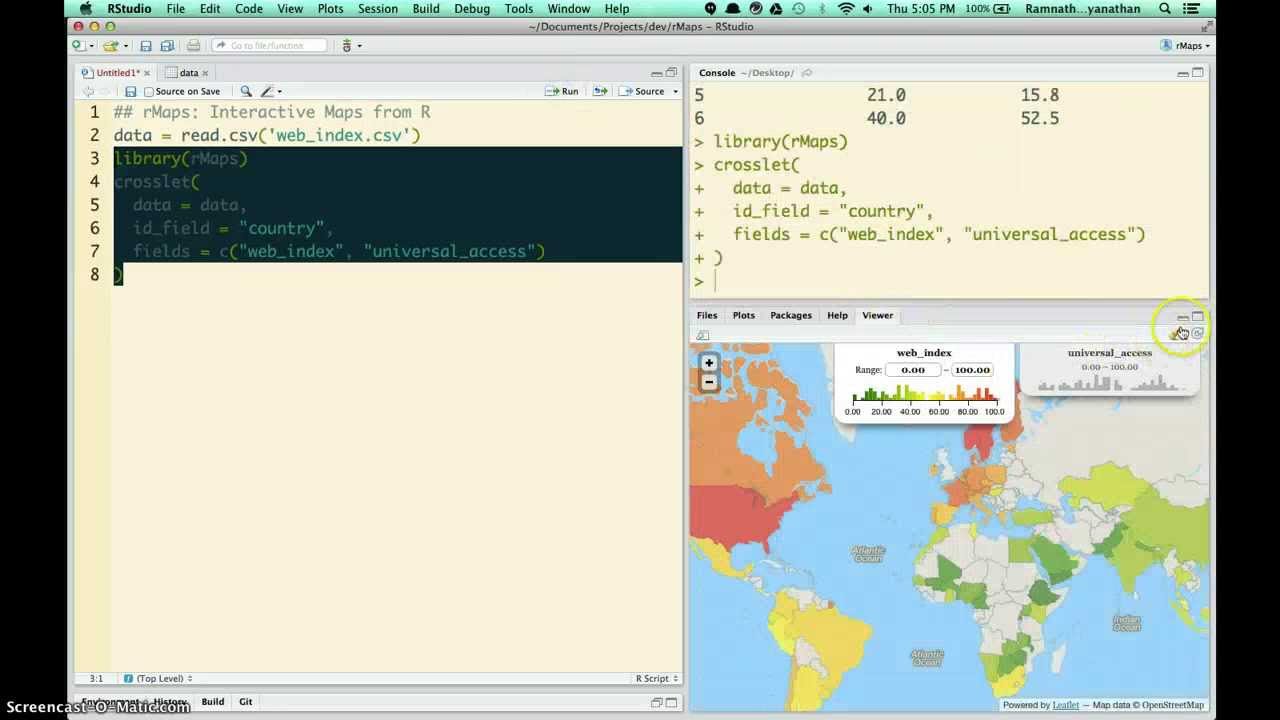Maximize the source editor pane
Screen dimensions: 1280x720
(x=671, y=73)
